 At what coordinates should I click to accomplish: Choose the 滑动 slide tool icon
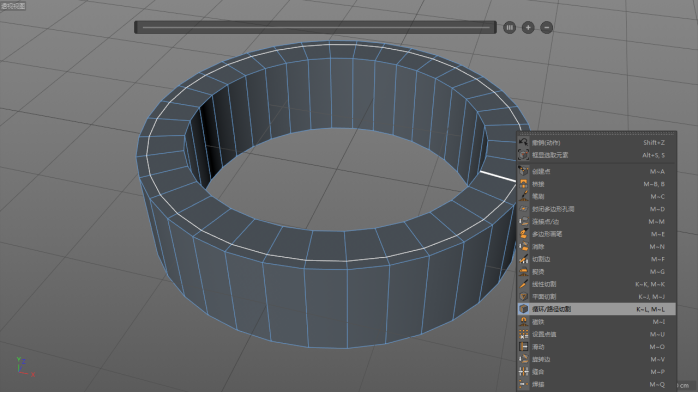click(x=524, y=346)
